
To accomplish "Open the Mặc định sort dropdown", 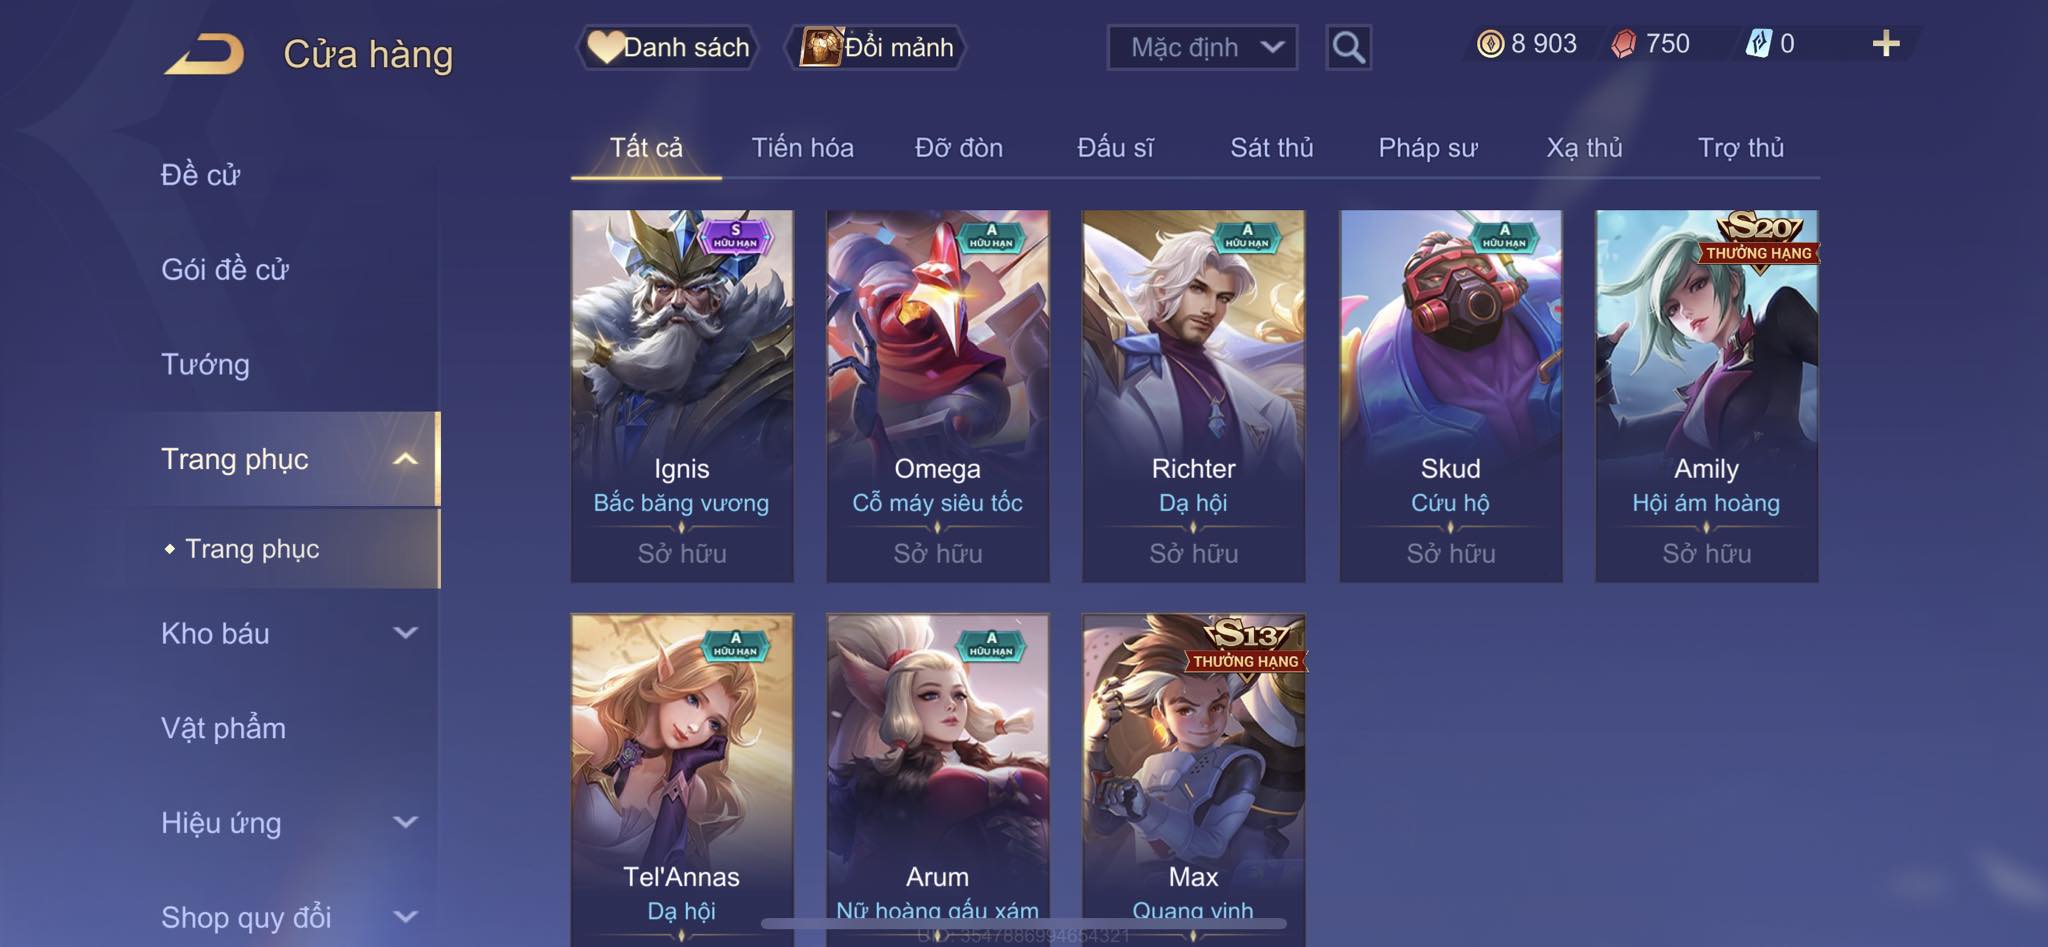I will 1202,47.
